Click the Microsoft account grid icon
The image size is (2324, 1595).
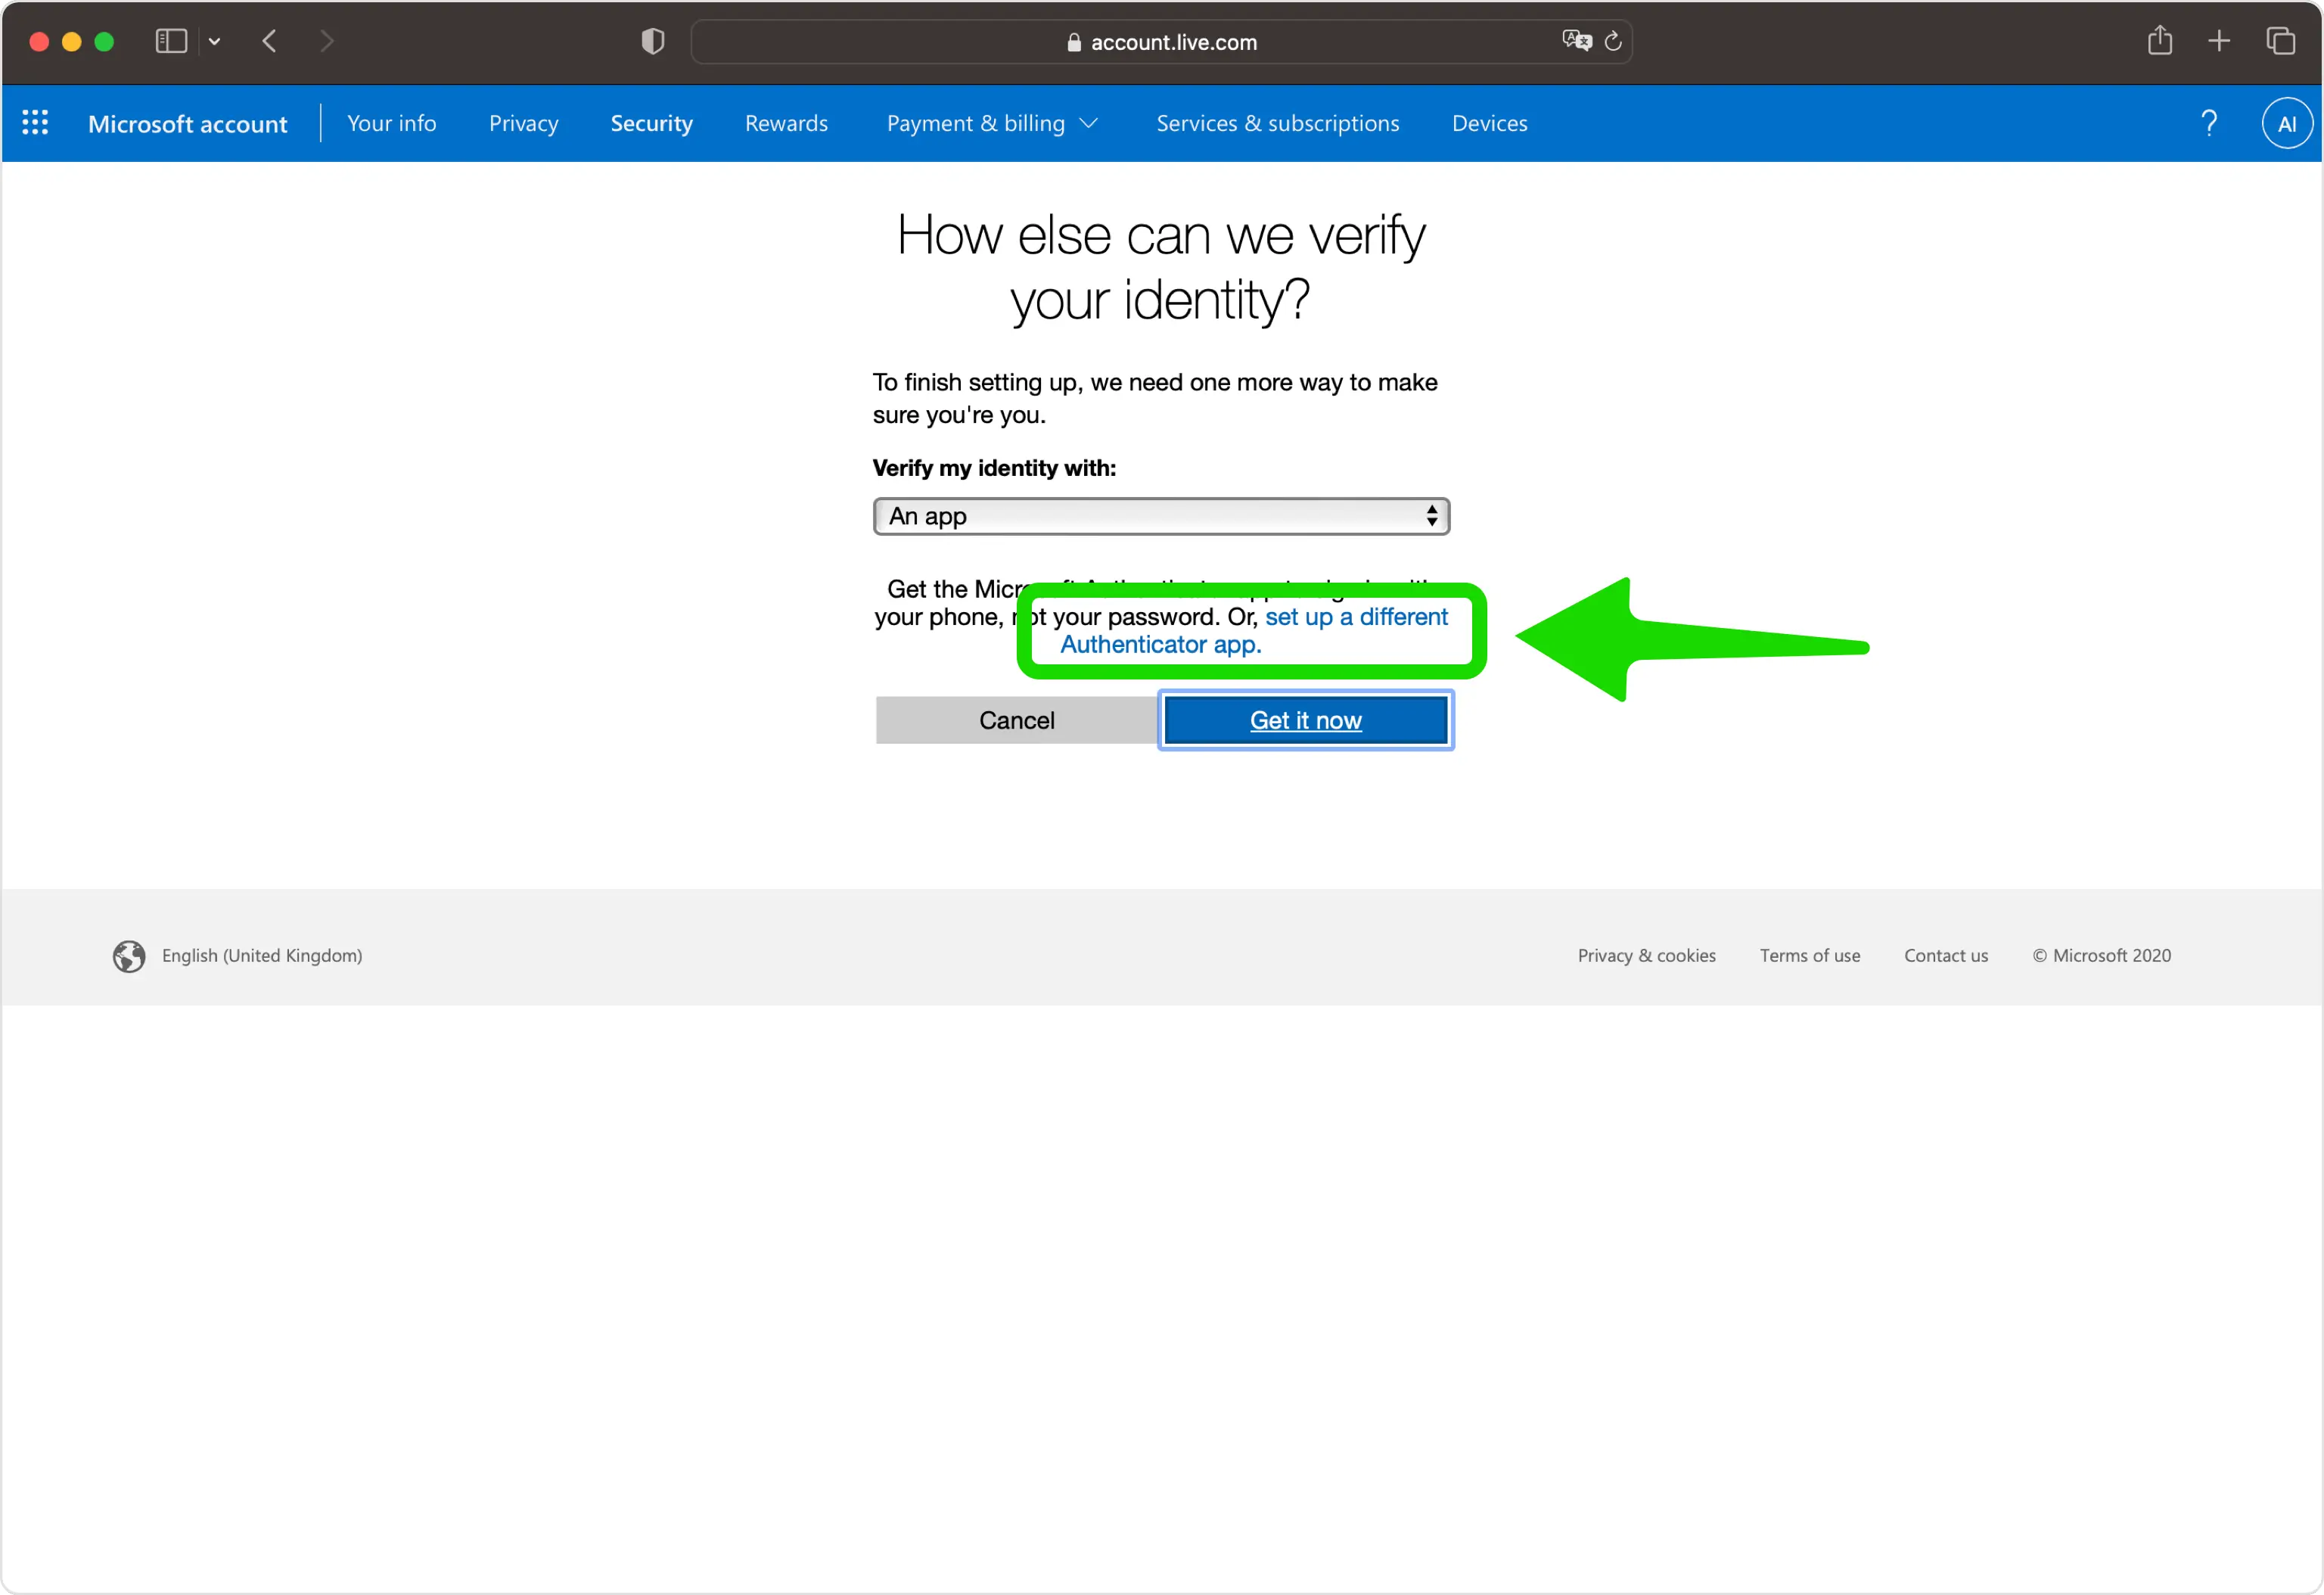pos(36,122)
